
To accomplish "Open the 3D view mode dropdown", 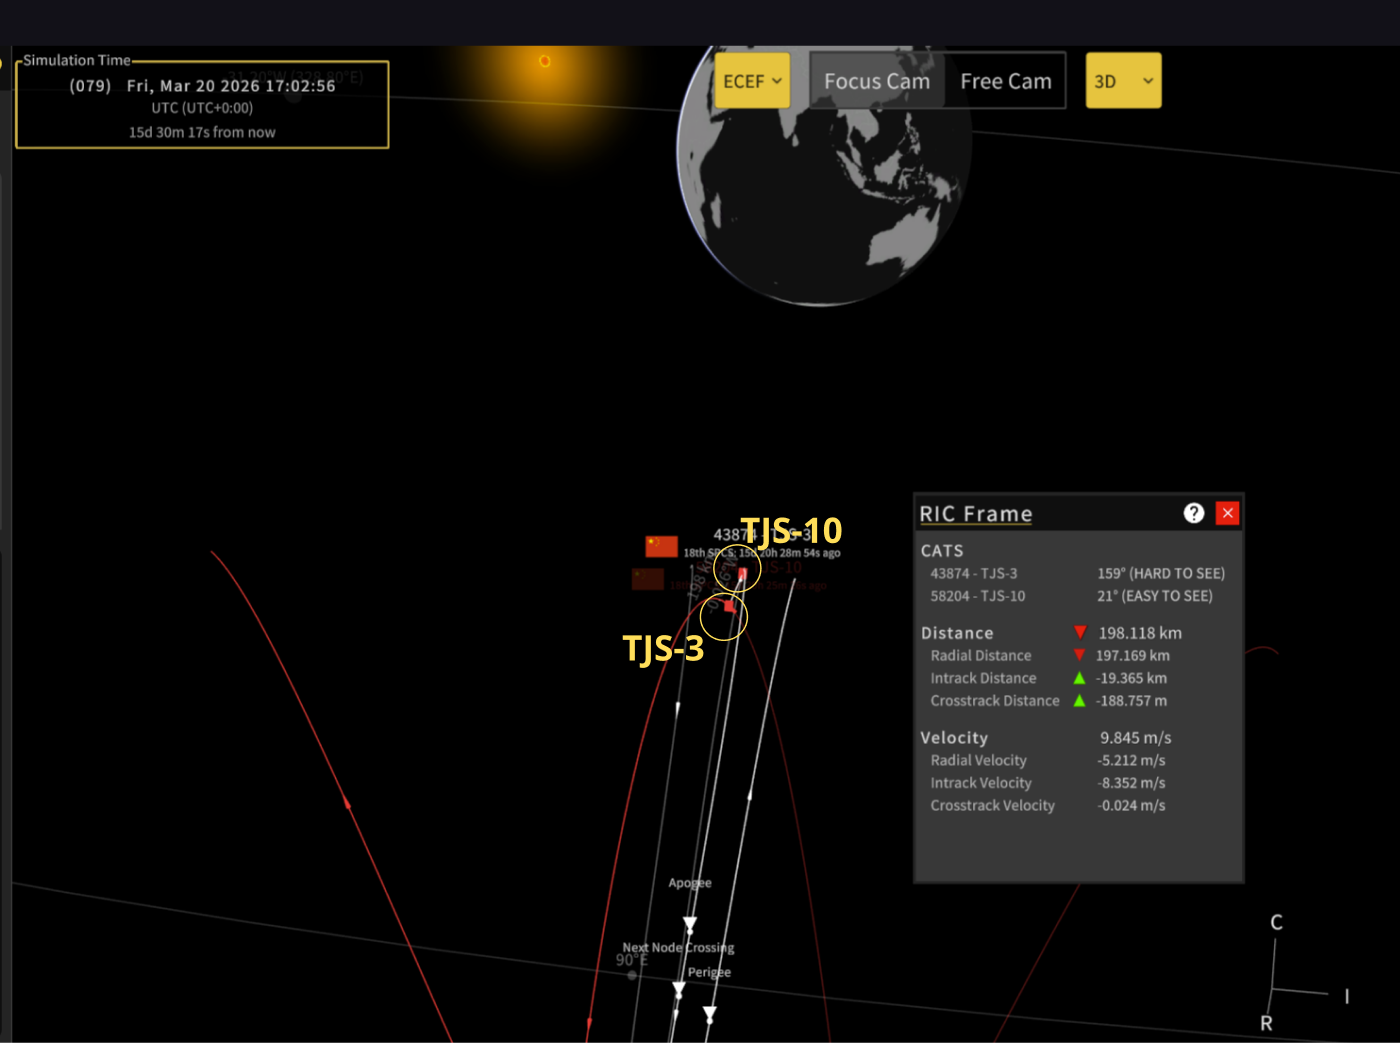I will [1123, 81].
